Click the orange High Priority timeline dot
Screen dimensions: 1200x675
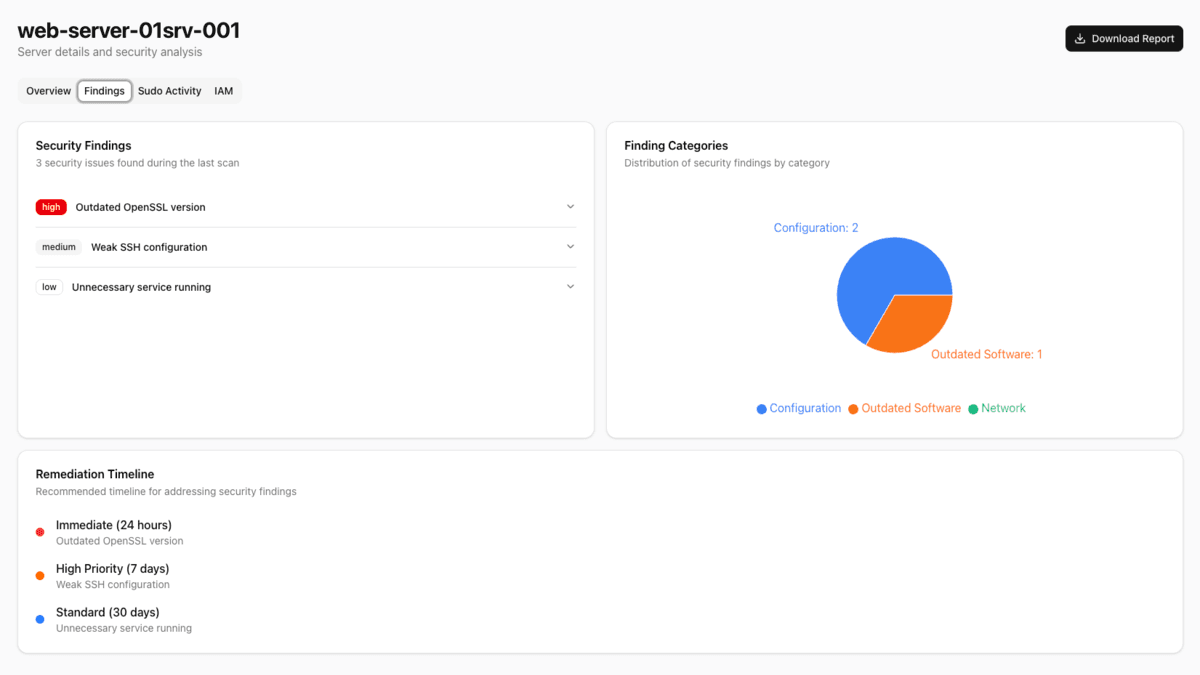39,575
